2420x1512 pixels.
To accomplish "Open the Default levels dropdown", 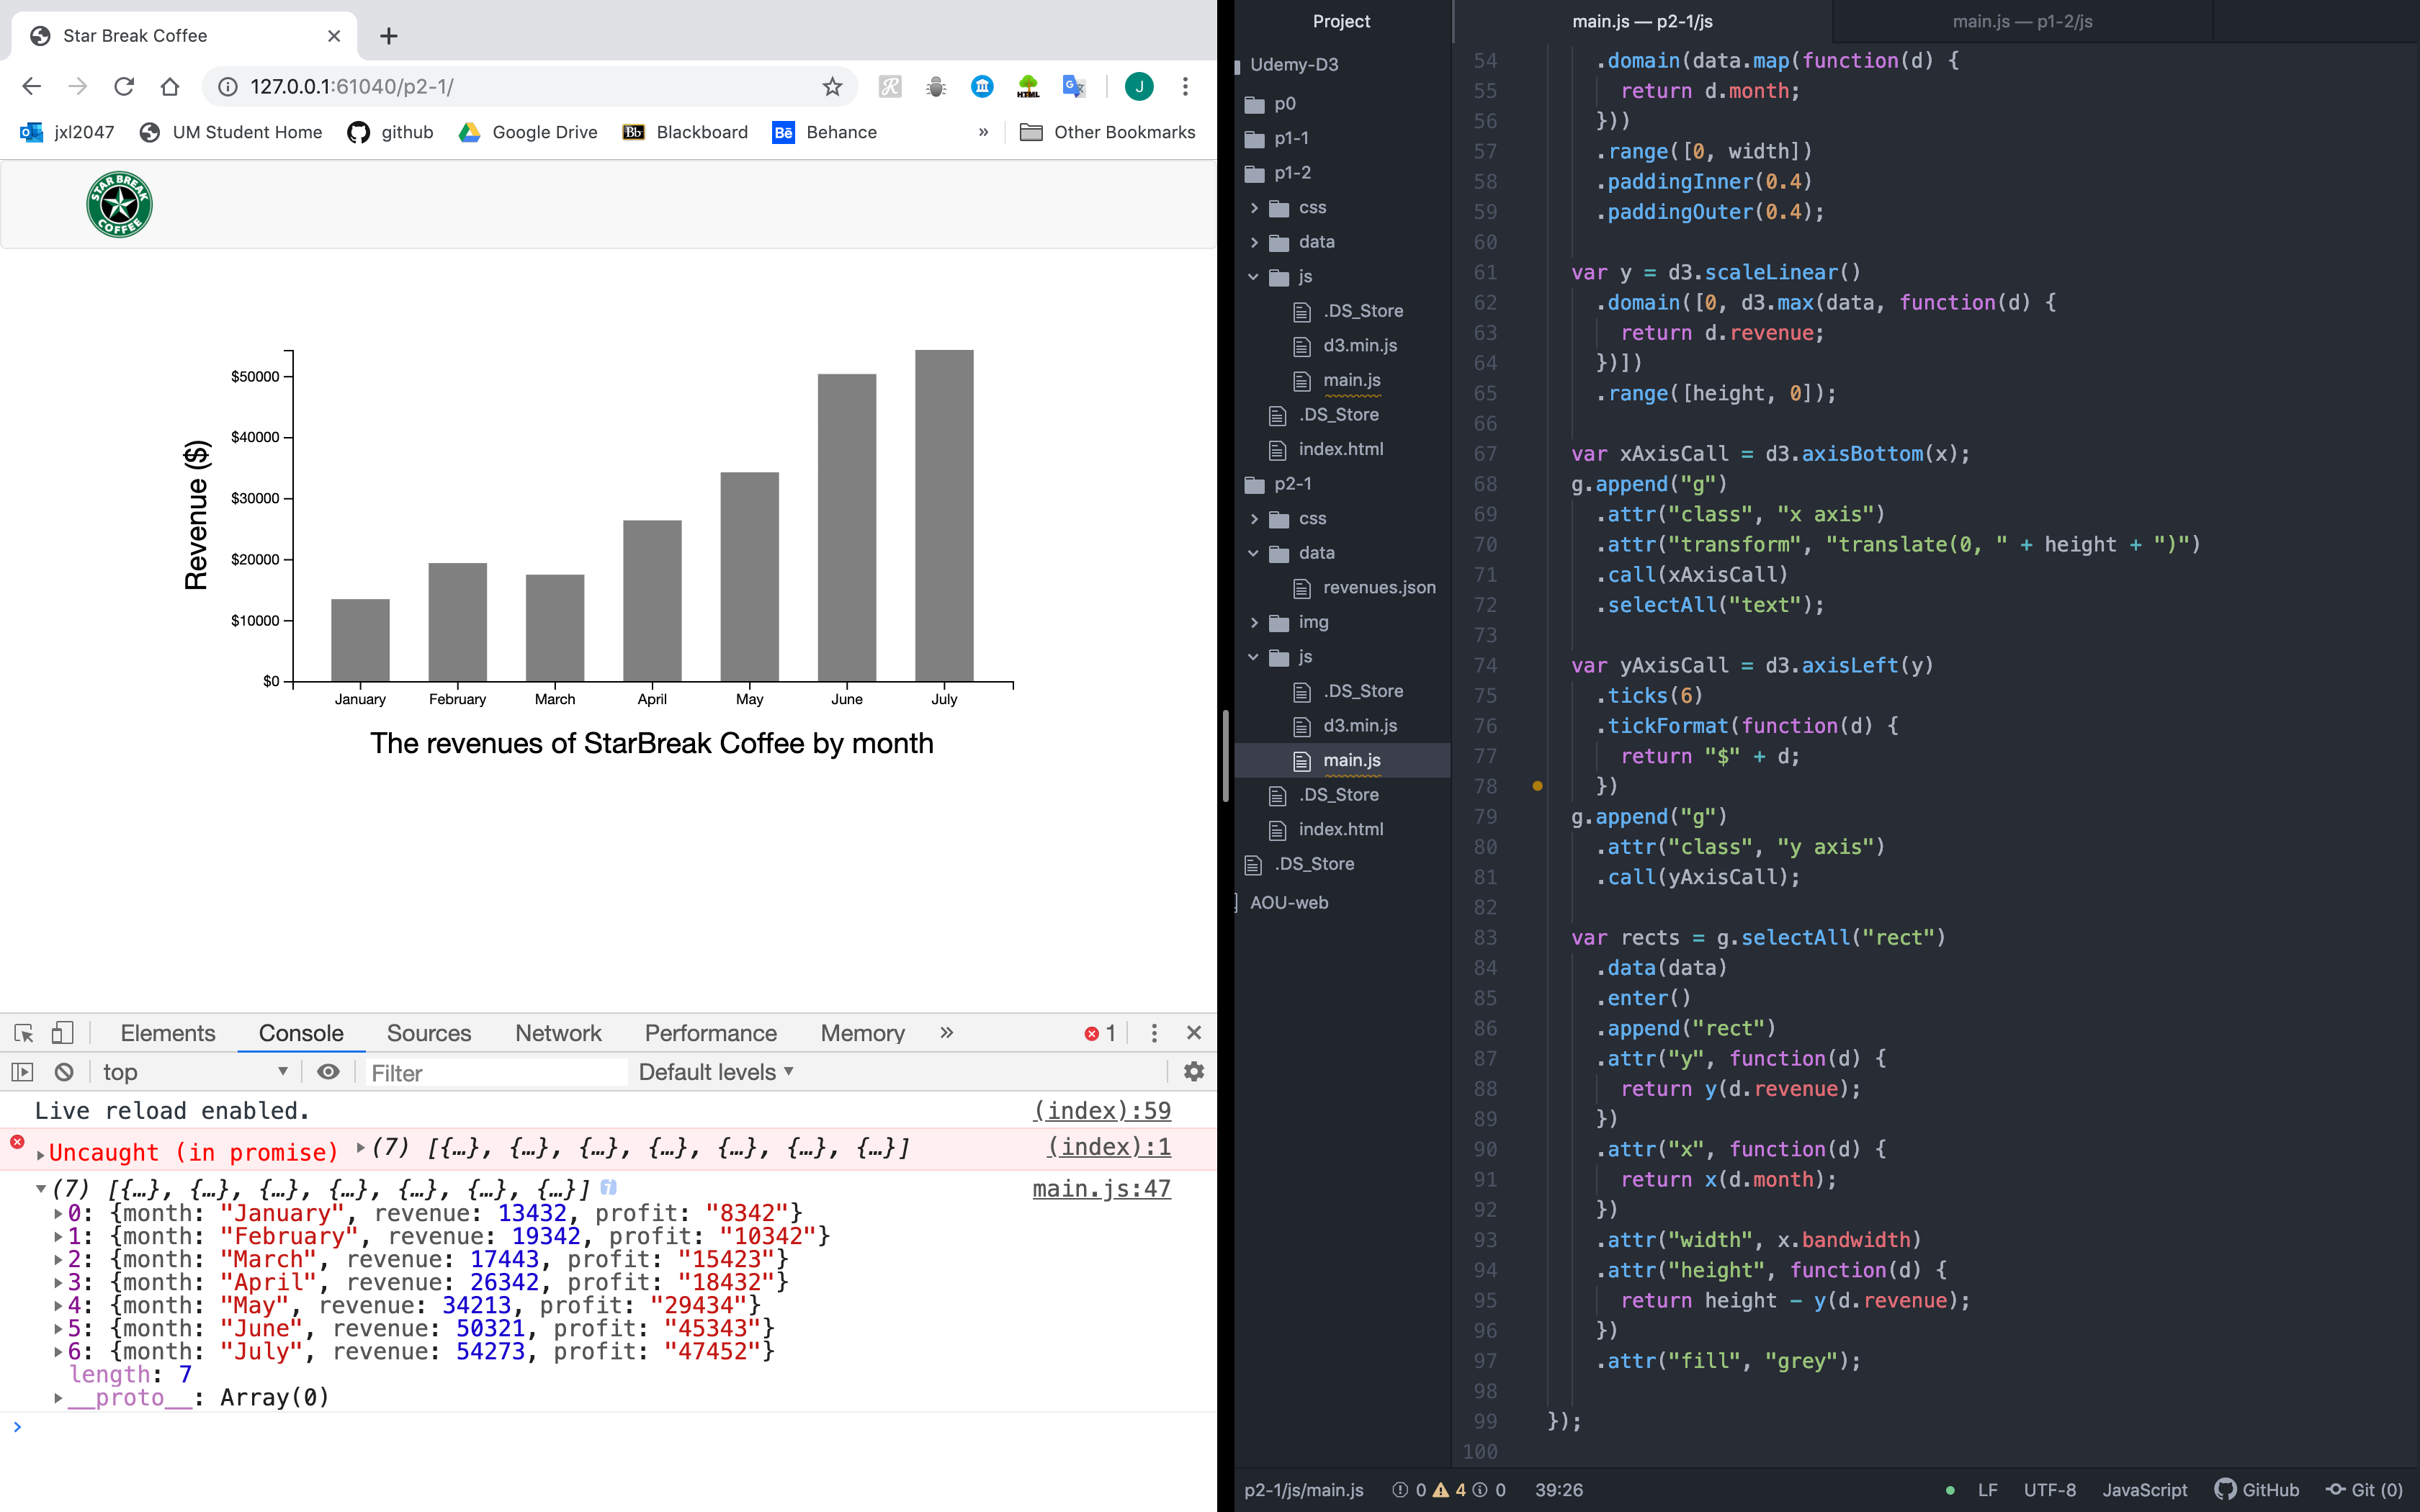I will pos(715,1072).
